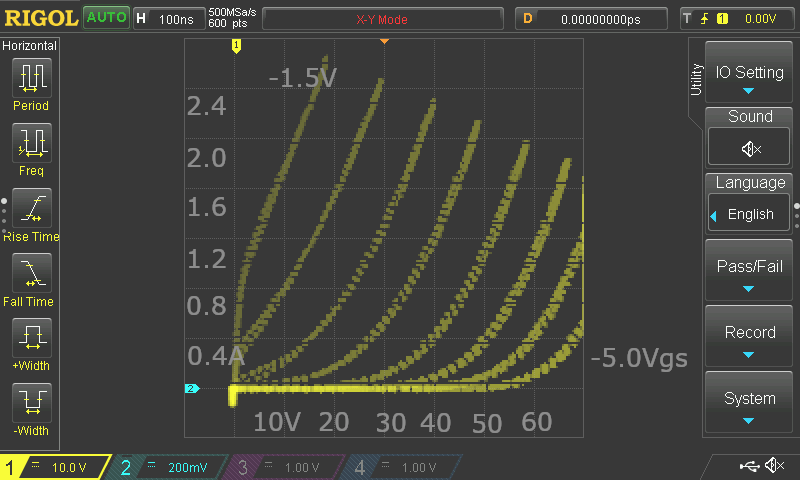Click the RIGOL logo
This screenshot has width=800, height=480.
[x=41, y=18]
